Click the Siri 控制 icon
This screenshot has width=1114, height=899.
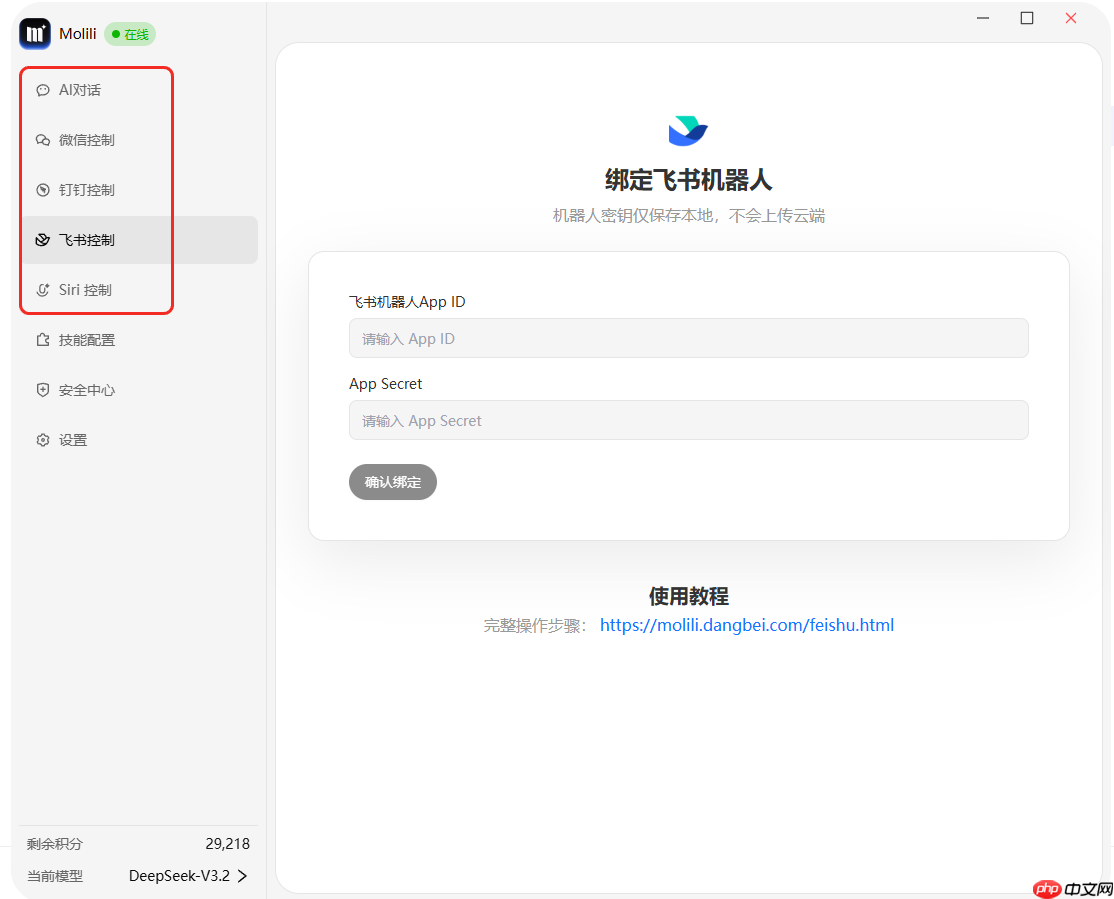pos(42,289)
